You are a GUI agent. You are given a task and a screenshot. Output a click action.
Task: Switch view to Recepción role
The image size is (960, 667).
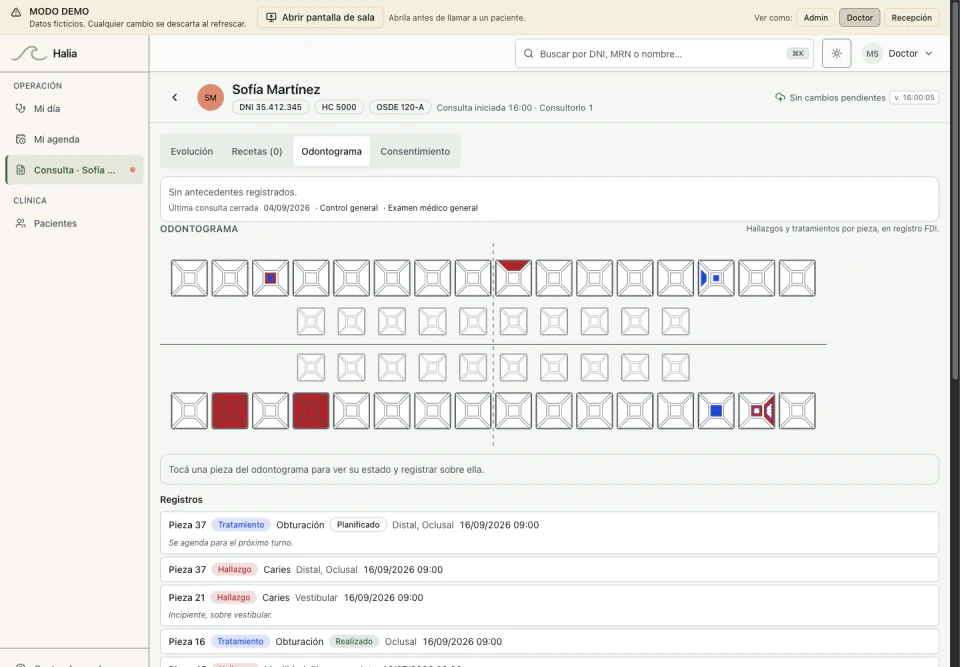click(912, 18)
